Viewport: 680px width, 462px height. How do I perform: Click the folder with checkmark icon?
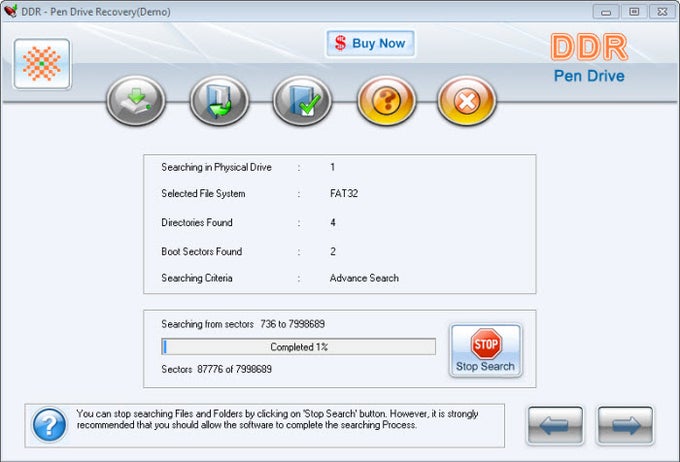point(302,101)
